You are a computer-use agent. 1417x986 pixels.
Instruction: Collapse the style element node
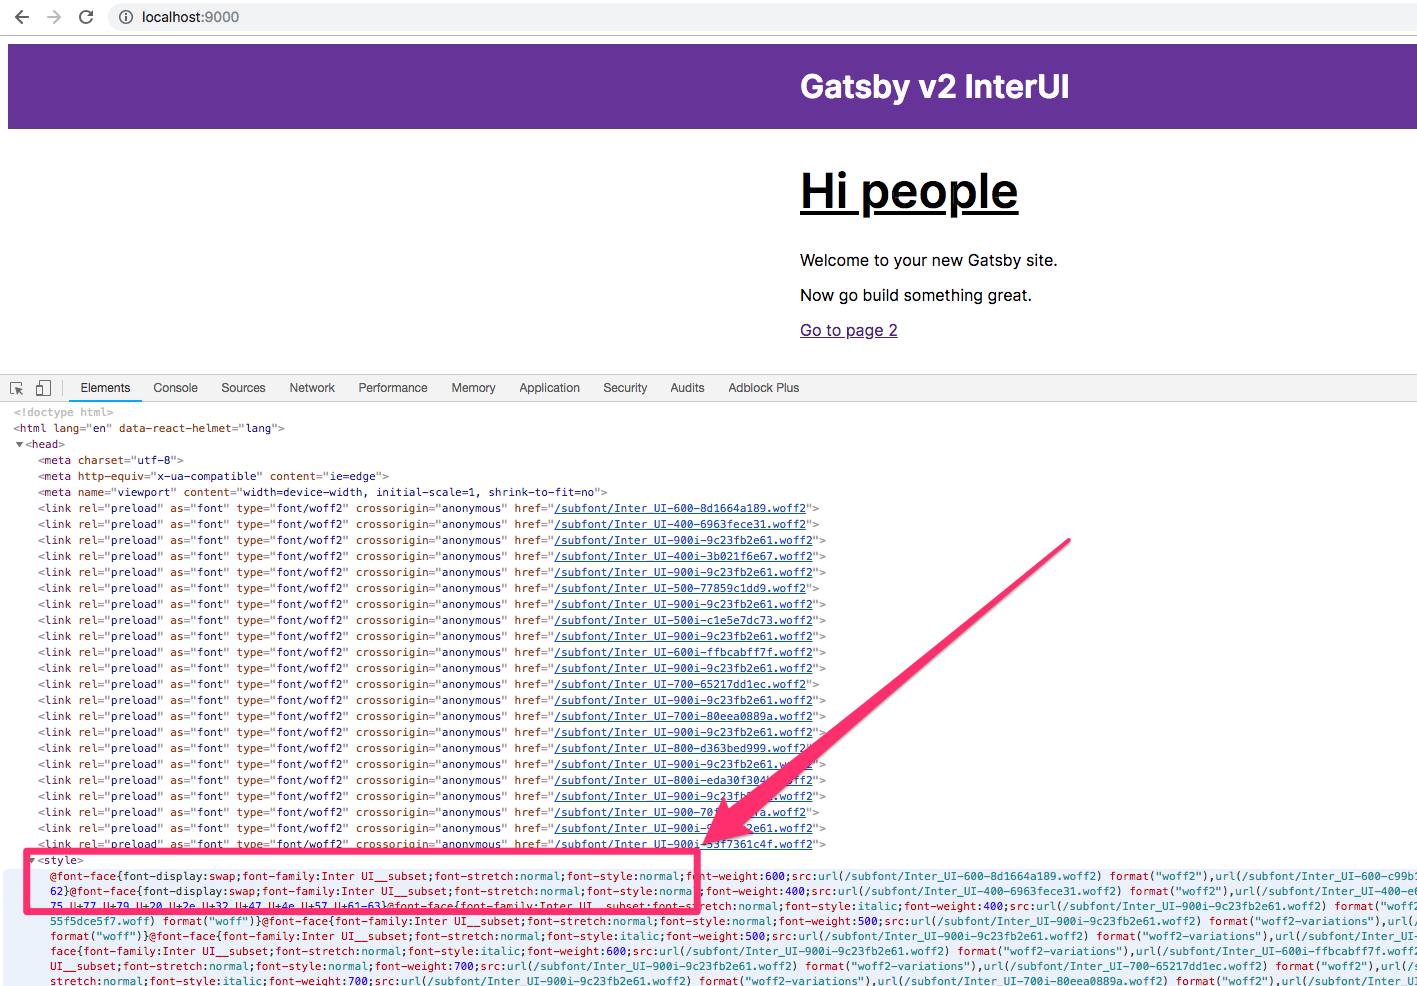(x=31, y=859)
